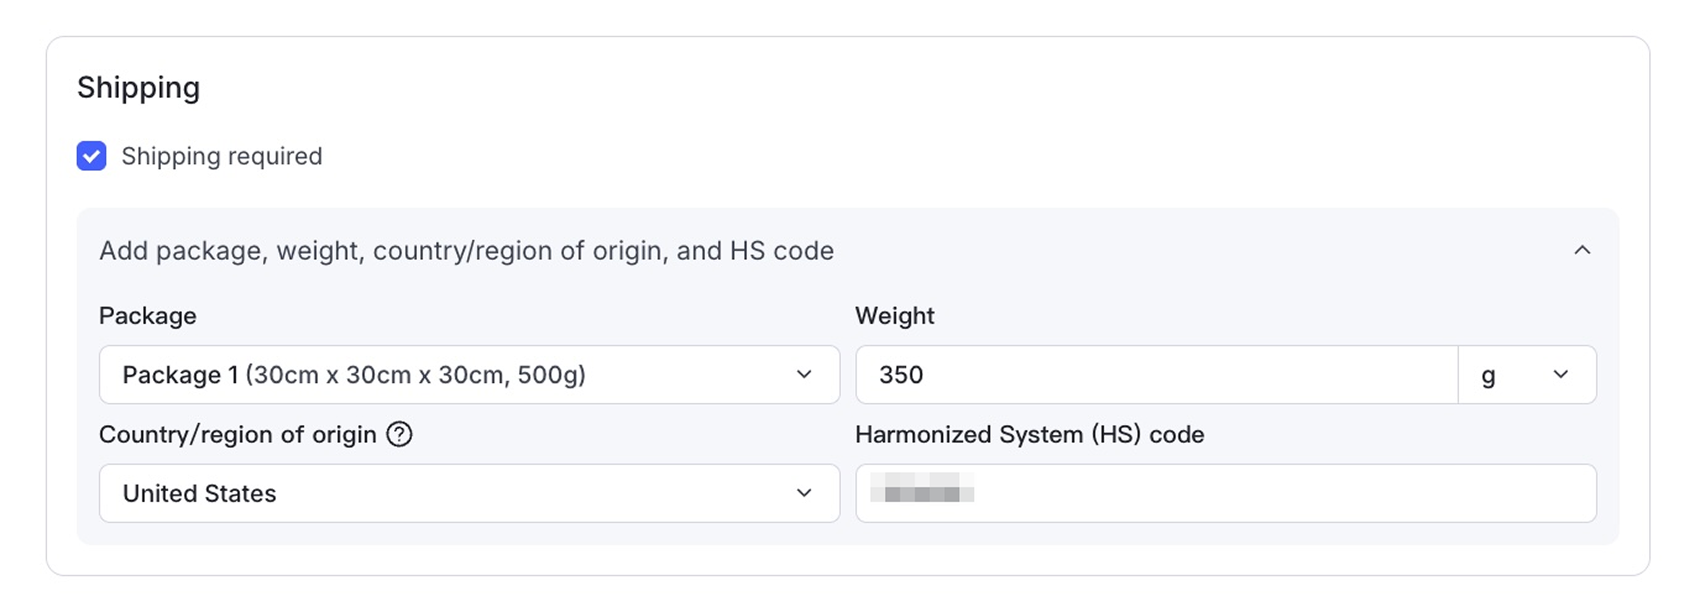Open the Country/region of origin dropdown
This screenshot has width=1700, height=612.
tap(469, 493)
